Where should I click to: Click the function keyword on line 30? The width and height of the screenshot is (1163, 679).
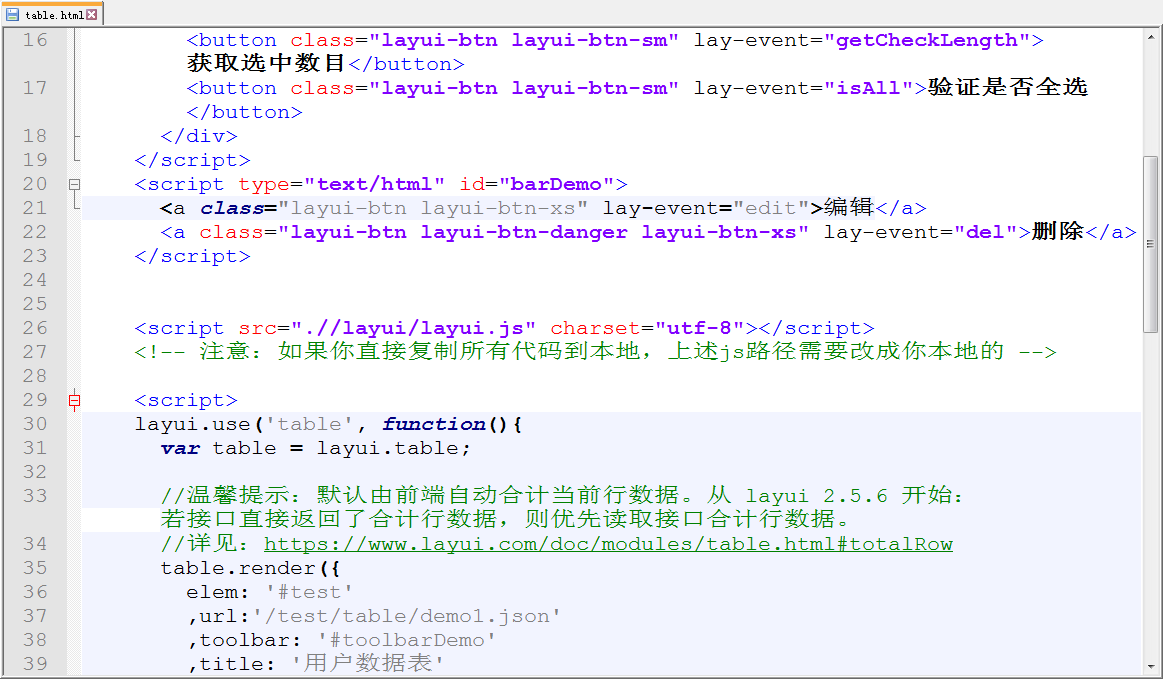coord(433,424)
